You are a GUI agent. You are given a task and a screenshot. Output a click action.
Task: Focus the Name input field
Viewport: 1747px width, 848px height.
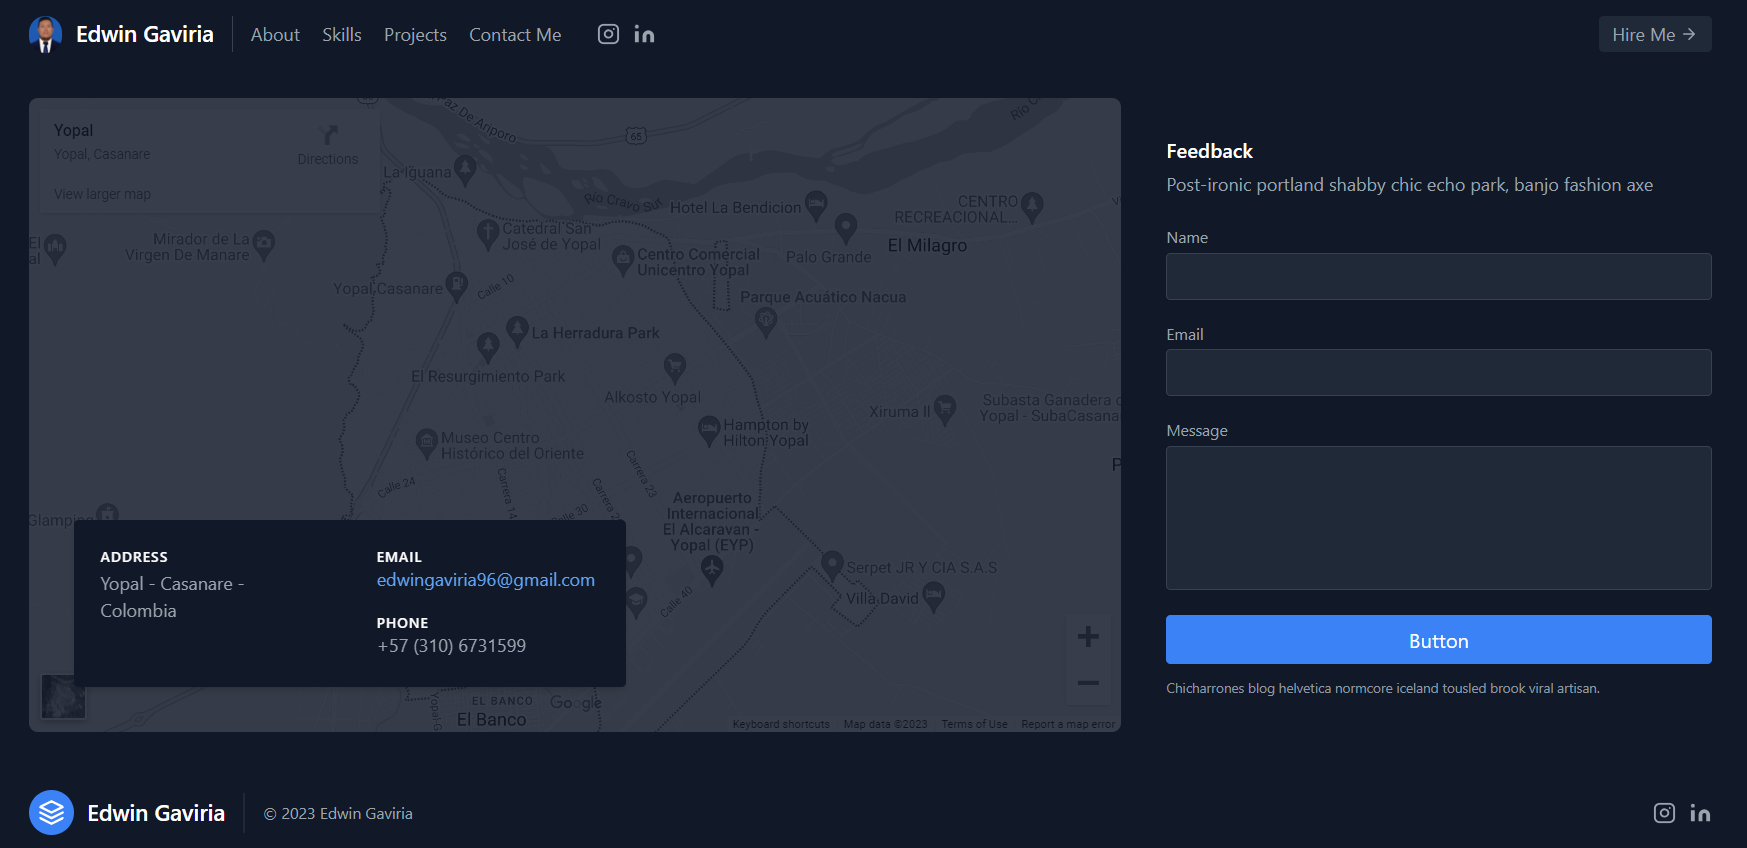tap(1439, 276)
